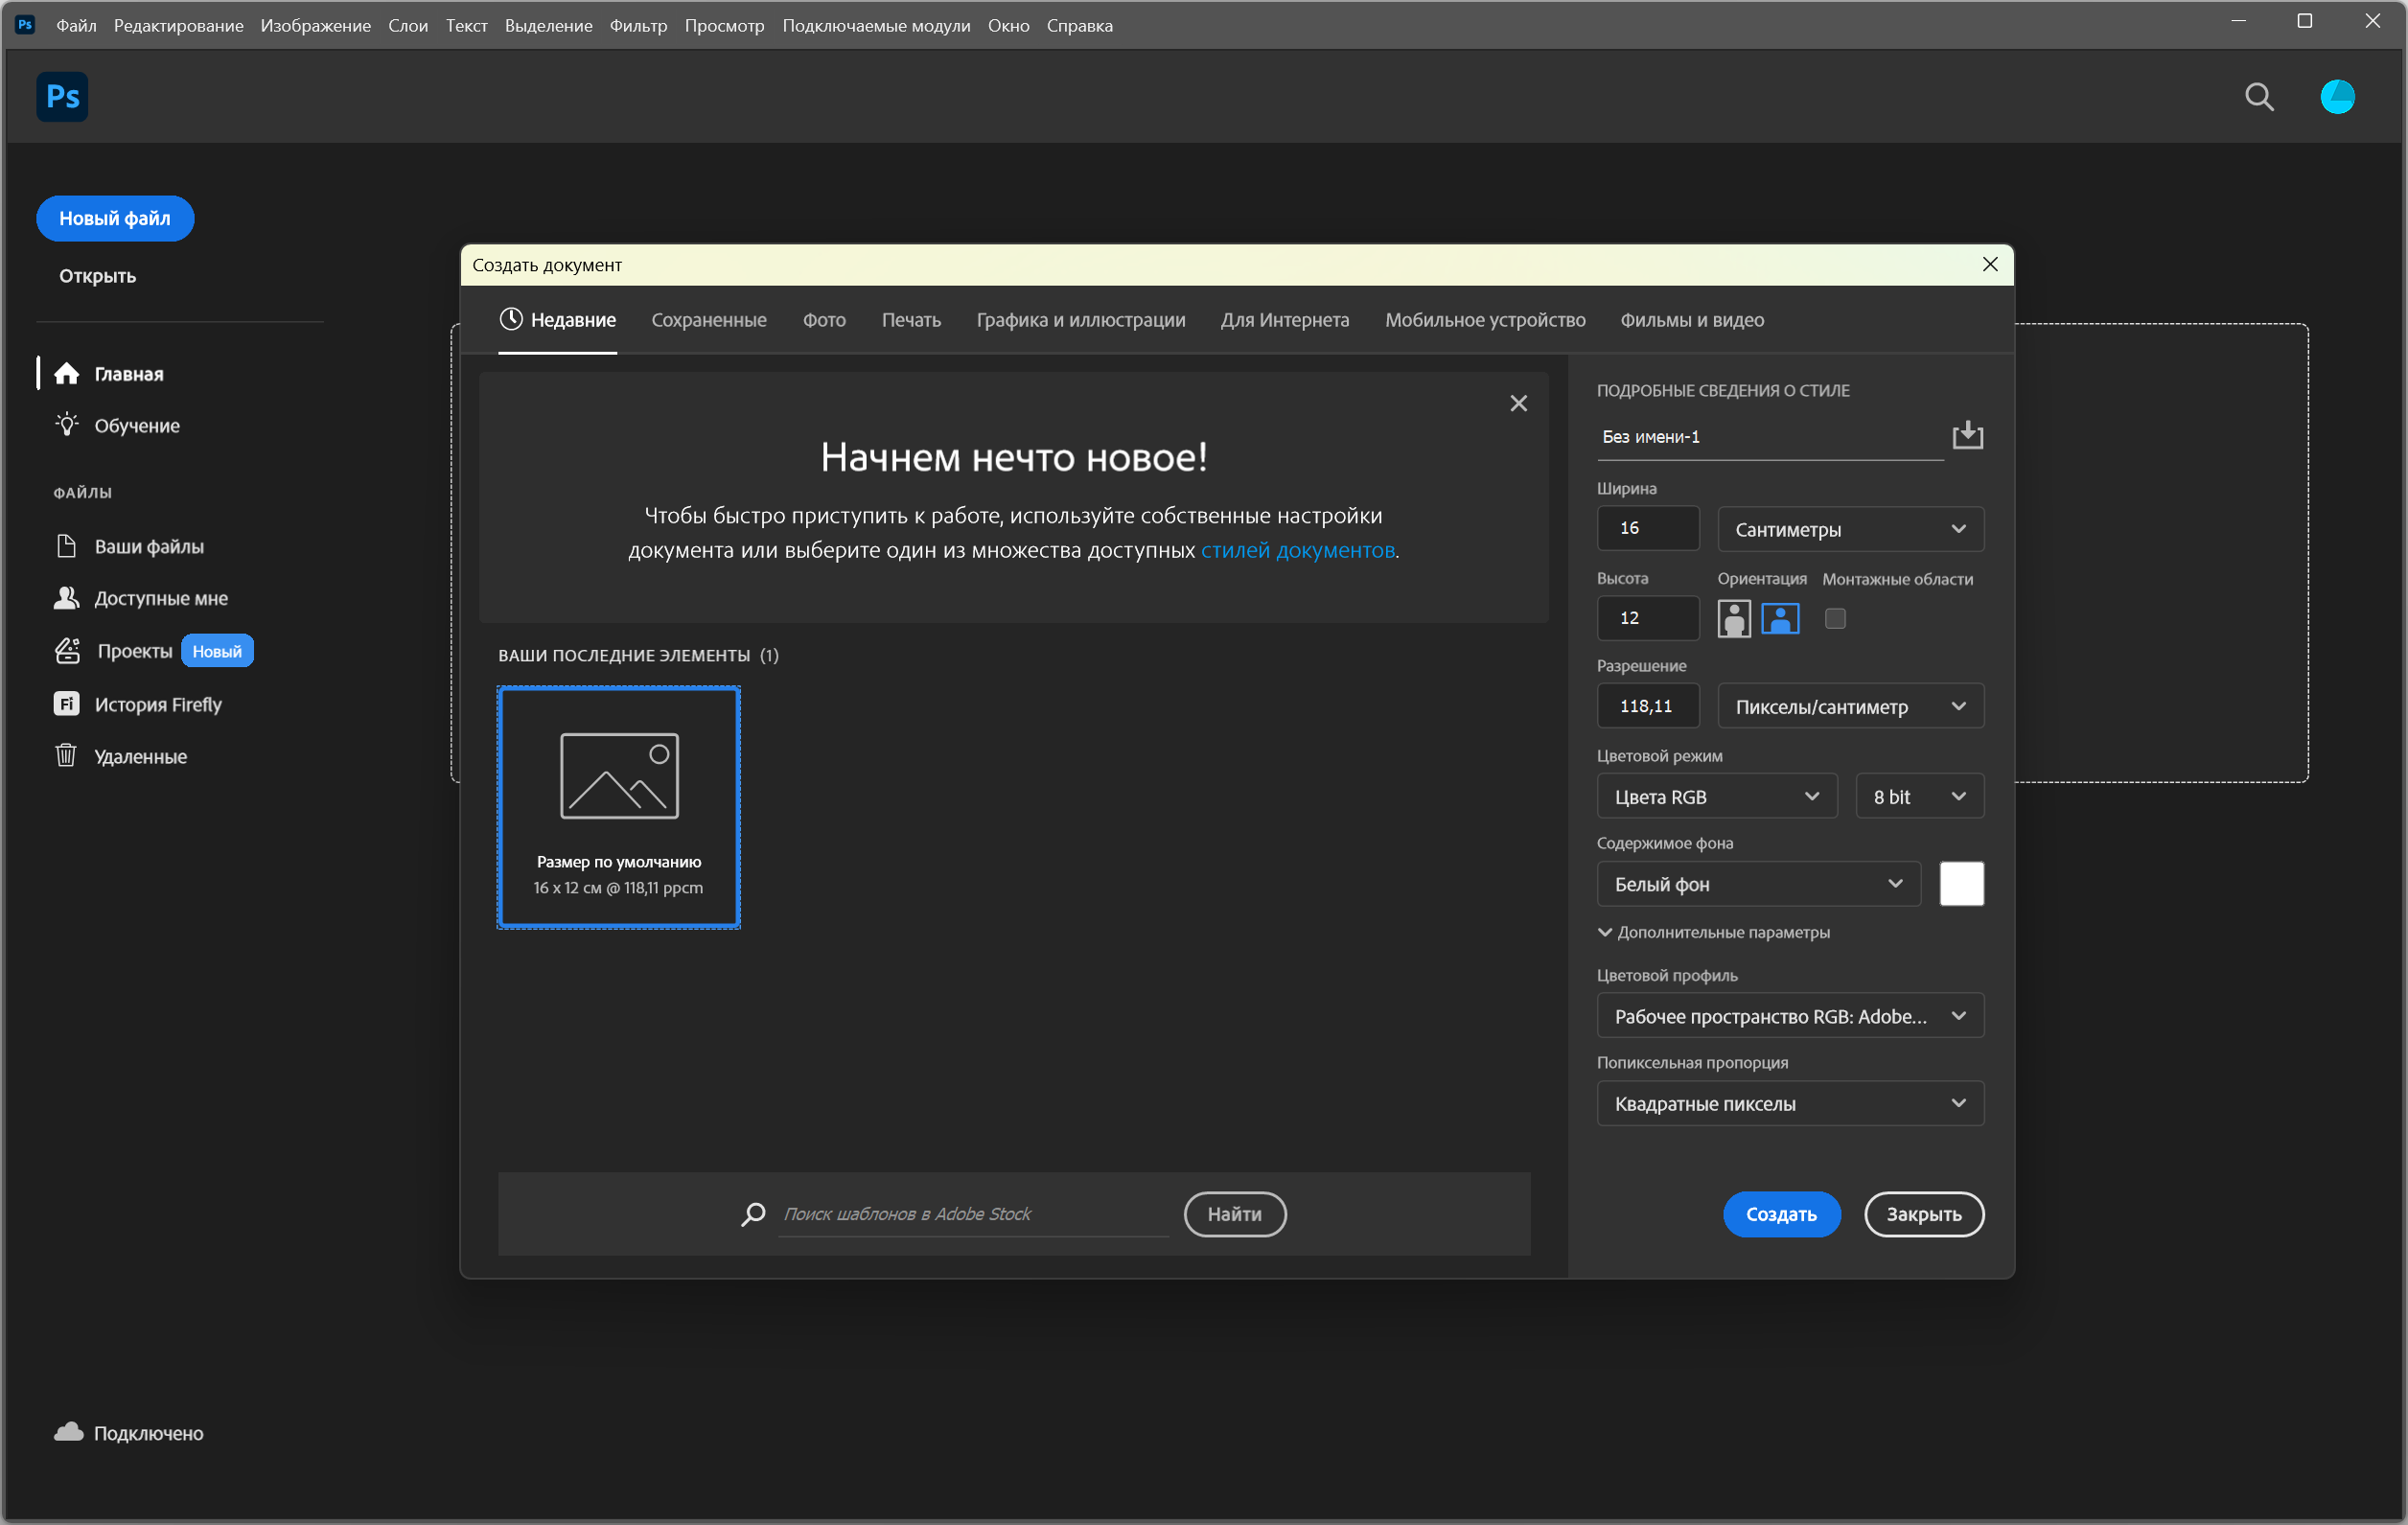Click the search magnifier icon in header
Viewport: 2408px width, 1525px height.
2259,97
